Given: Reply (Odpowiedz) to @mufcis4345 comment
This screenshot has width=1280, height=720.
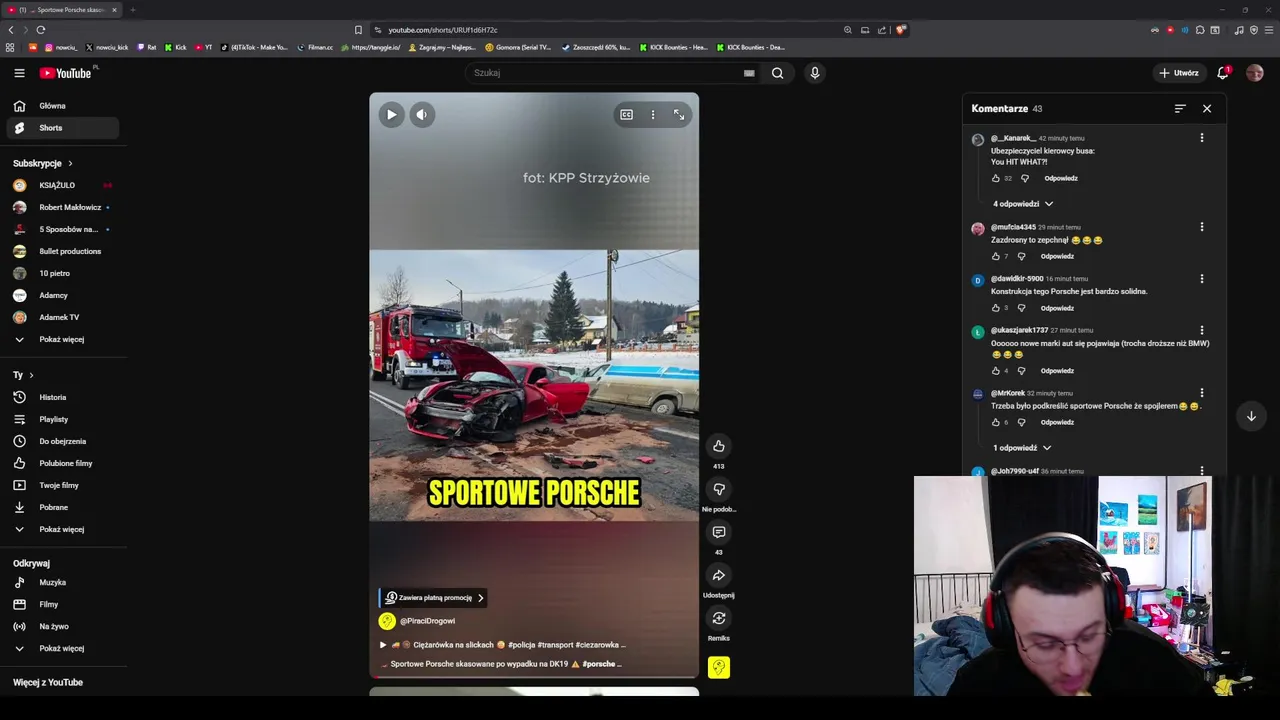Looking at the screenshot, I should [1057, 256].
